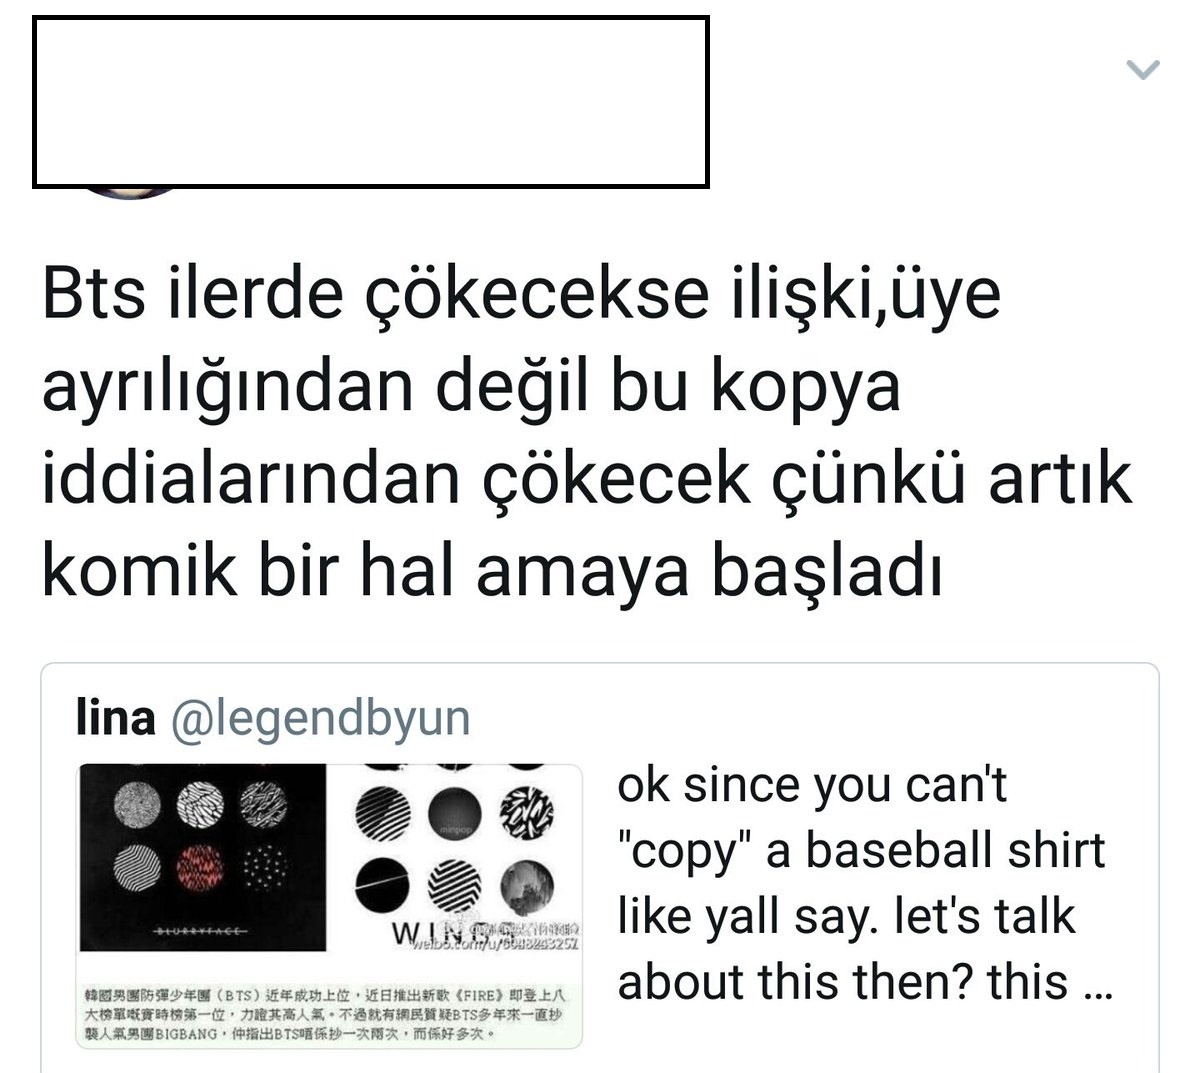Open quoted text "ok since you can't"
Image resolution: width=1200 pixels, height=1073 pixels.
pyautogui.click(x=812, y=784)
